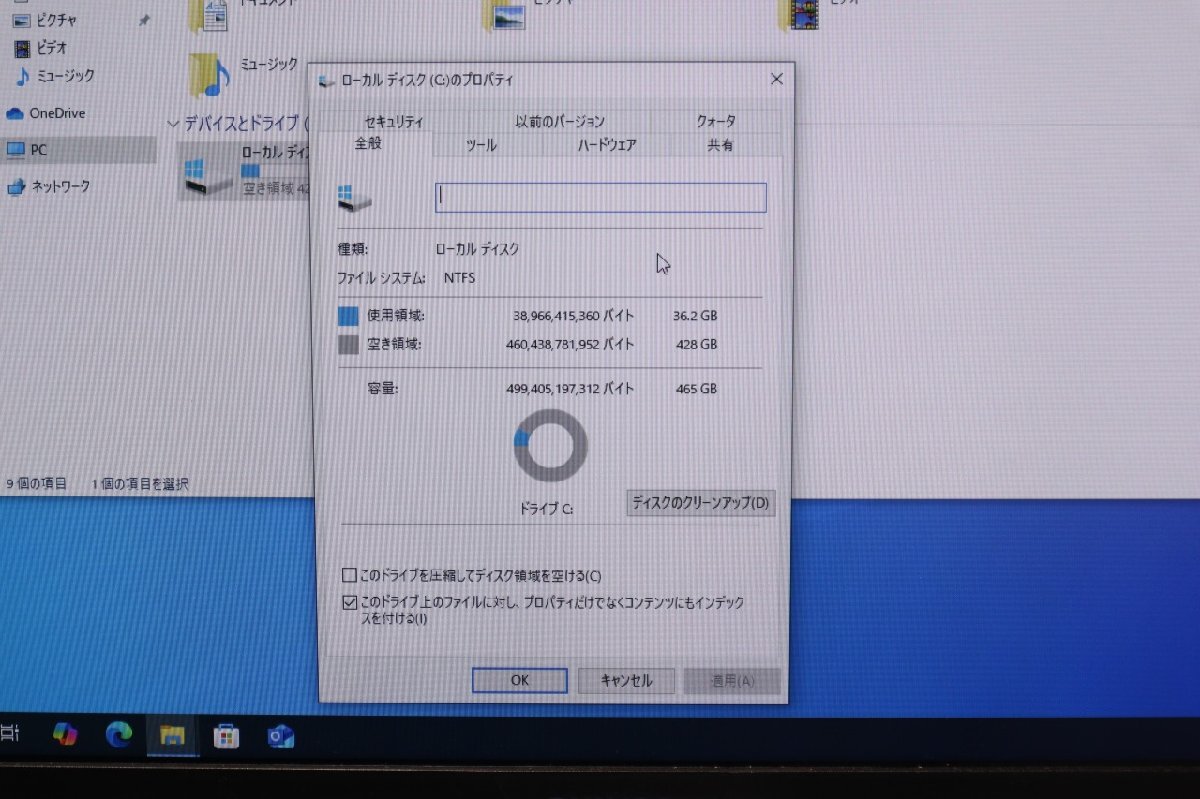The width and height of the screenshot is (1200, 799).
Task: Click the drive icon beside the volume name field
Action: pyautogui.click(x=354, y=197)
